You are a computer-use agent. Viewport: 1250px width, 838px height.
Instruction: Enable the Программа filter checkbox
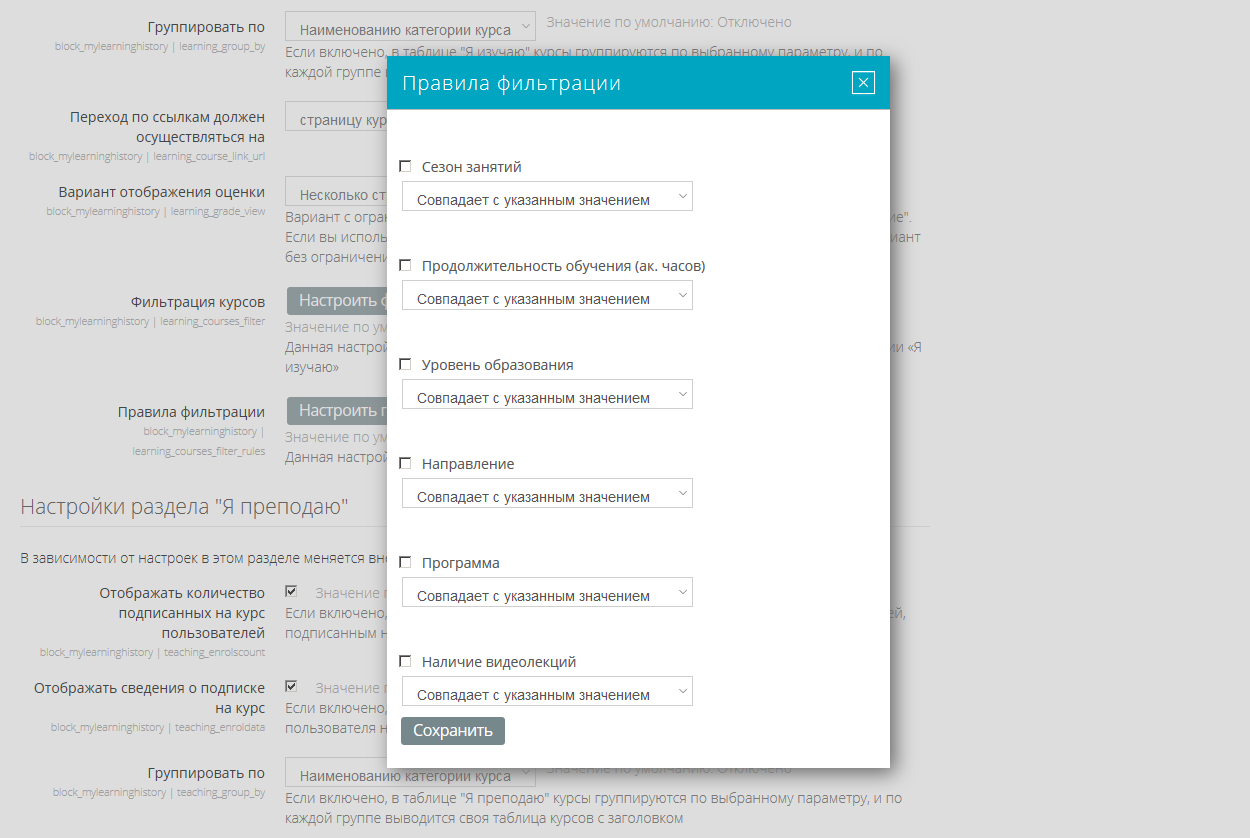pos(405,563)
